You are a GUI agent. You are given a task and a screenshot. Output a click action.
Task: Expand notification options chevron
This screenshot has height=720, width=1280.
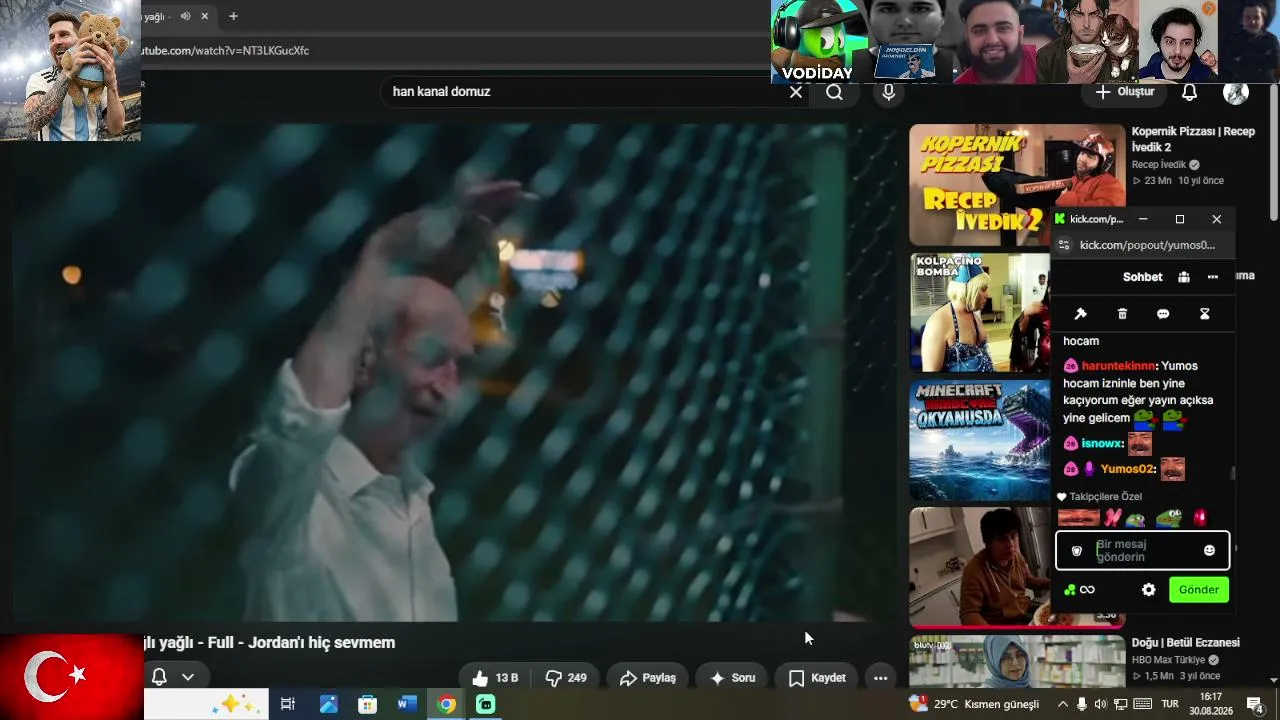(x=187, y=677)
